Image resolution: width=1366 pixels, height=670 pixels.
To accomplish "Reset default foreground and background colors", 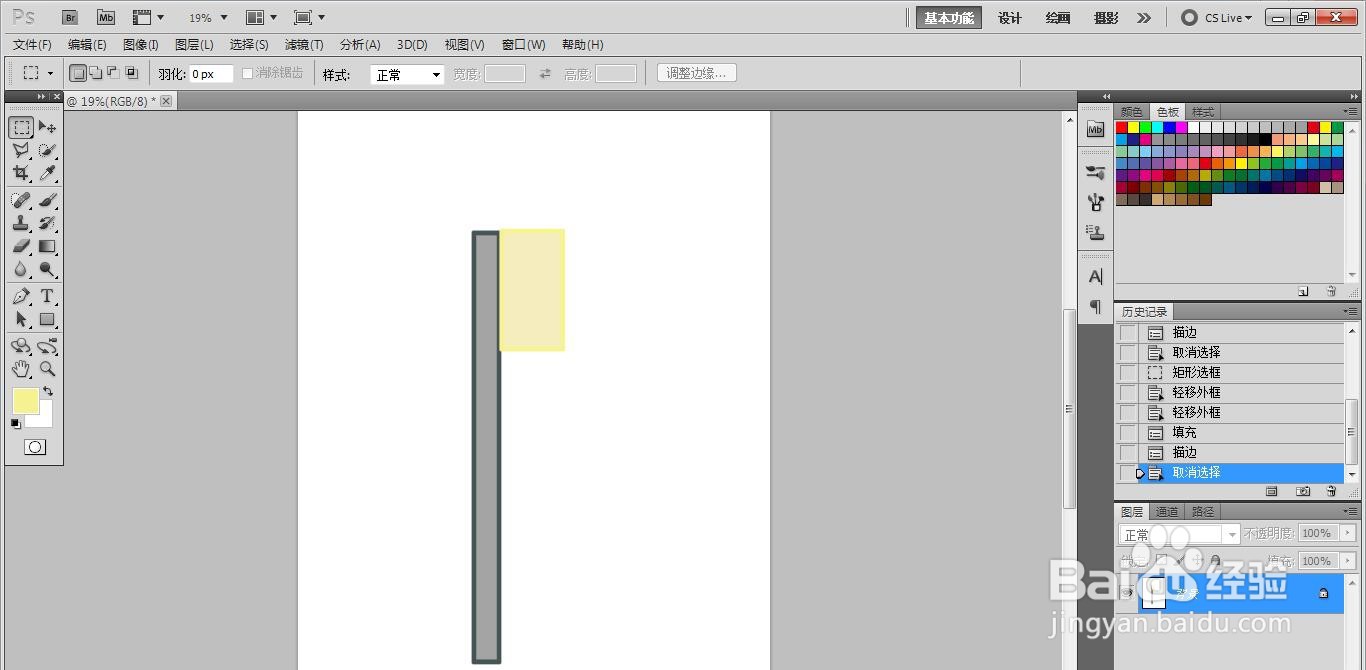I will 15,424.
